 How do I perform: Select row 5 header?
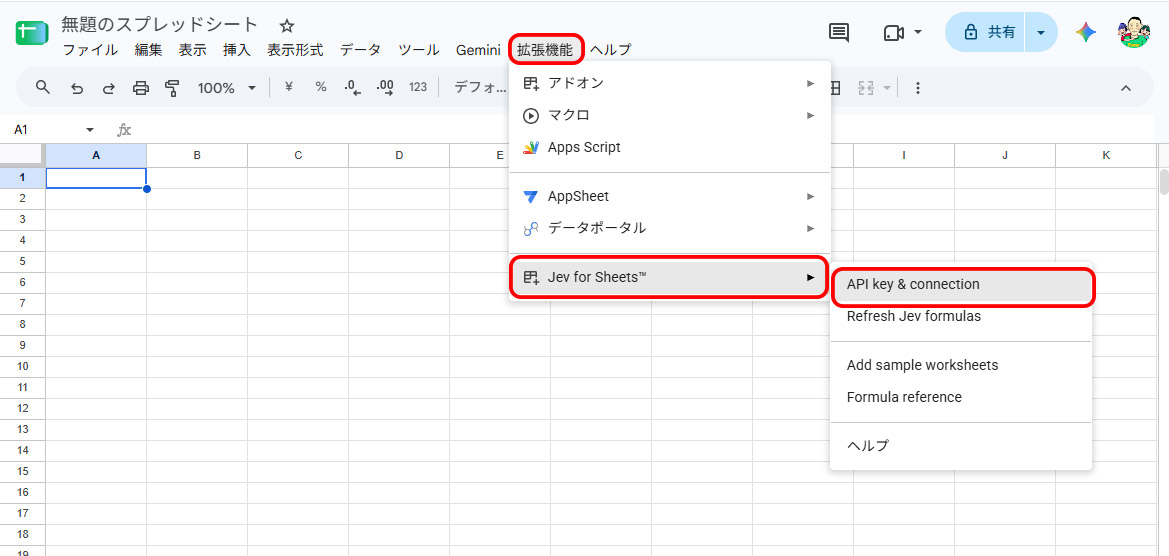[x=22, y=262]
